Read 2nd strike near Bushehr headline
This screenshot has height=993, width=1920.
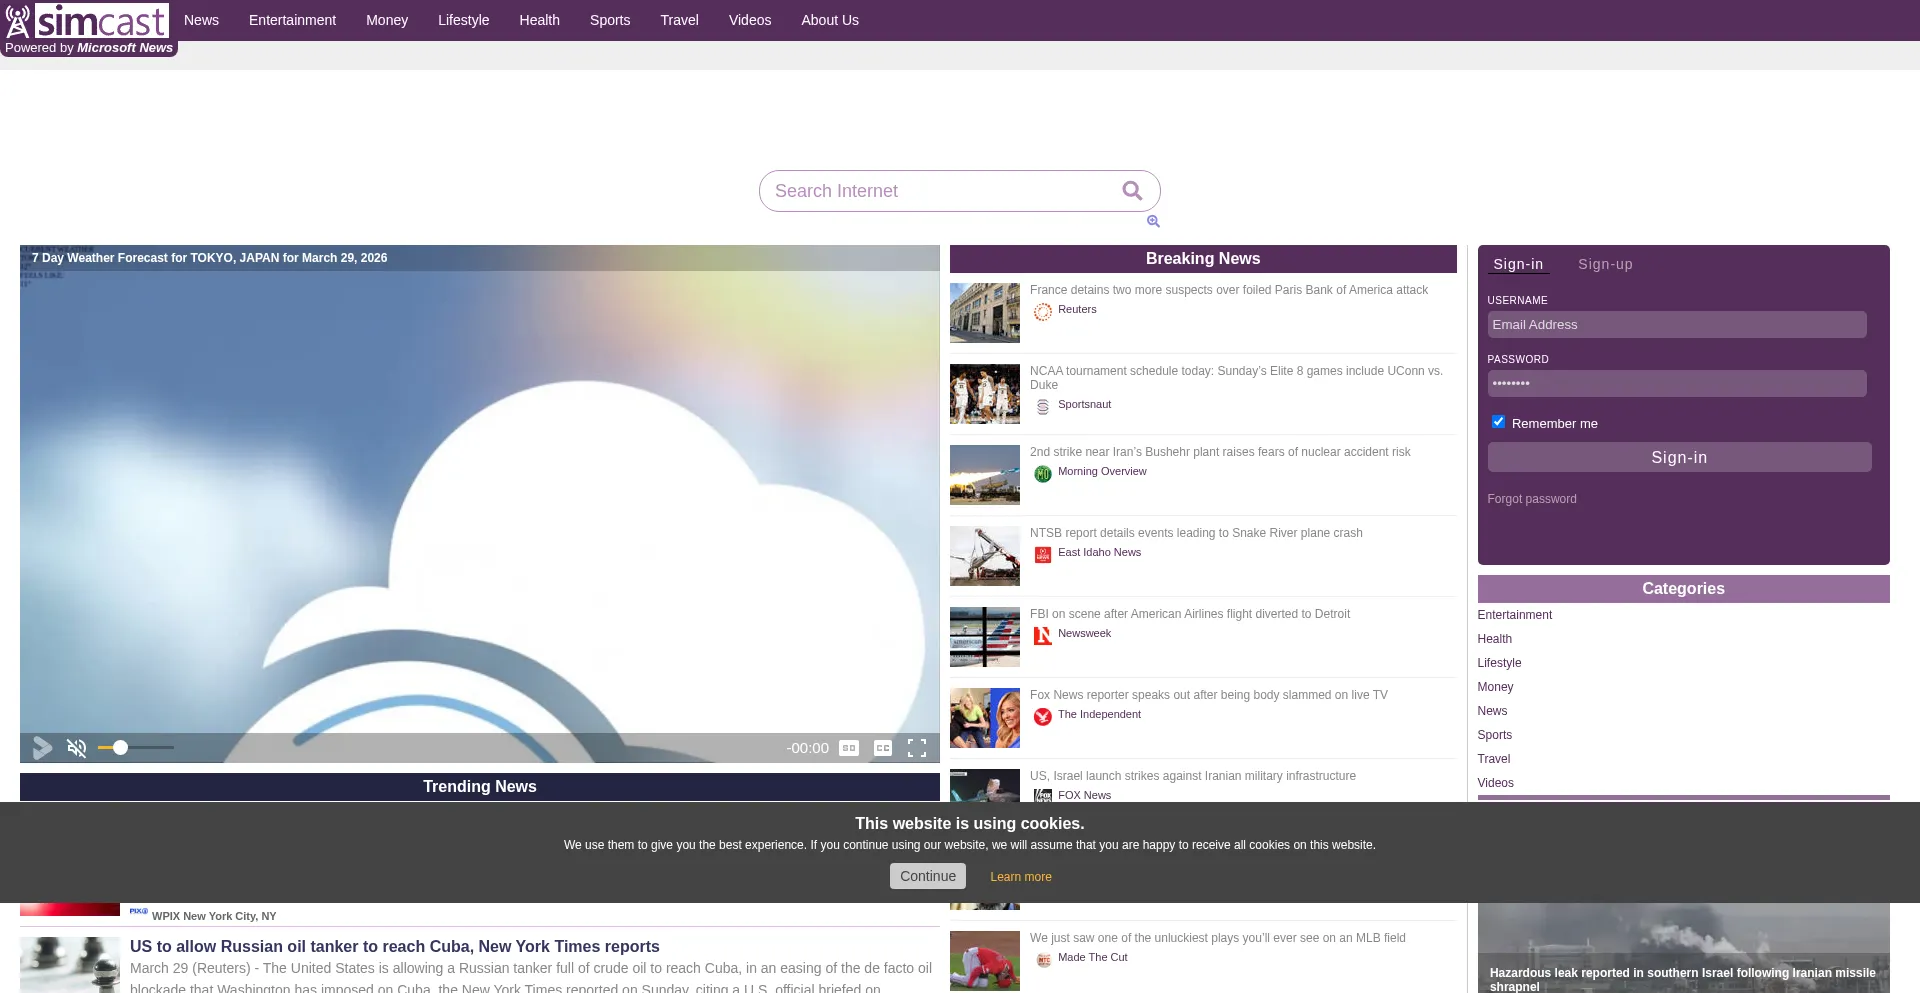[x=1220, y=452]
